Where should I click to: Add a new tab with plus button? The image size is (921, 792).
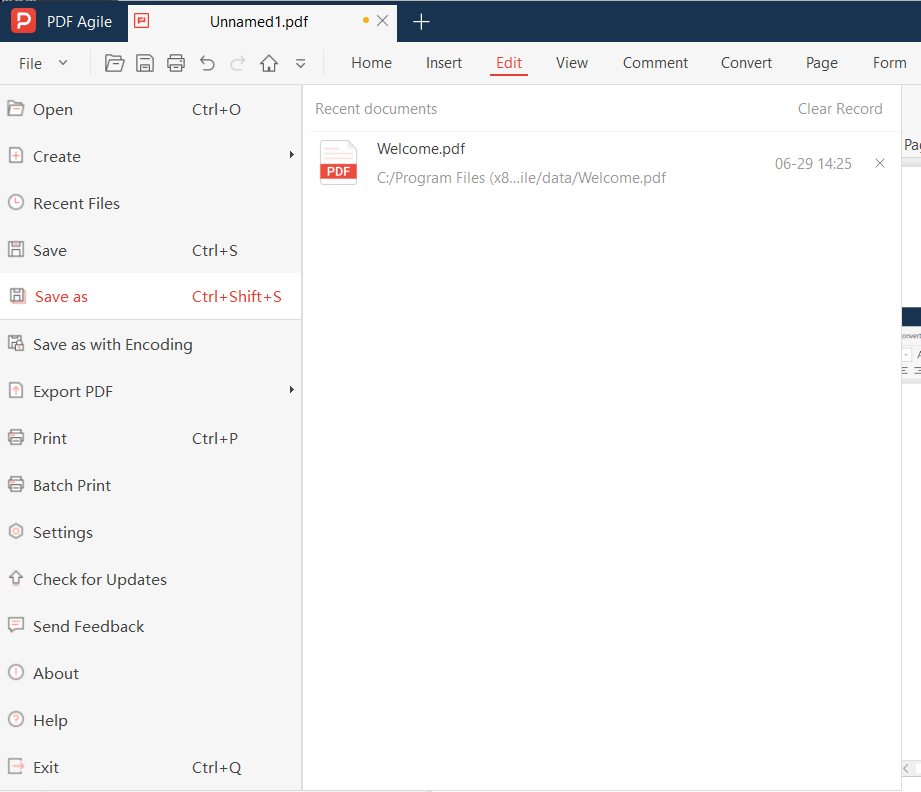coord(421,22)
